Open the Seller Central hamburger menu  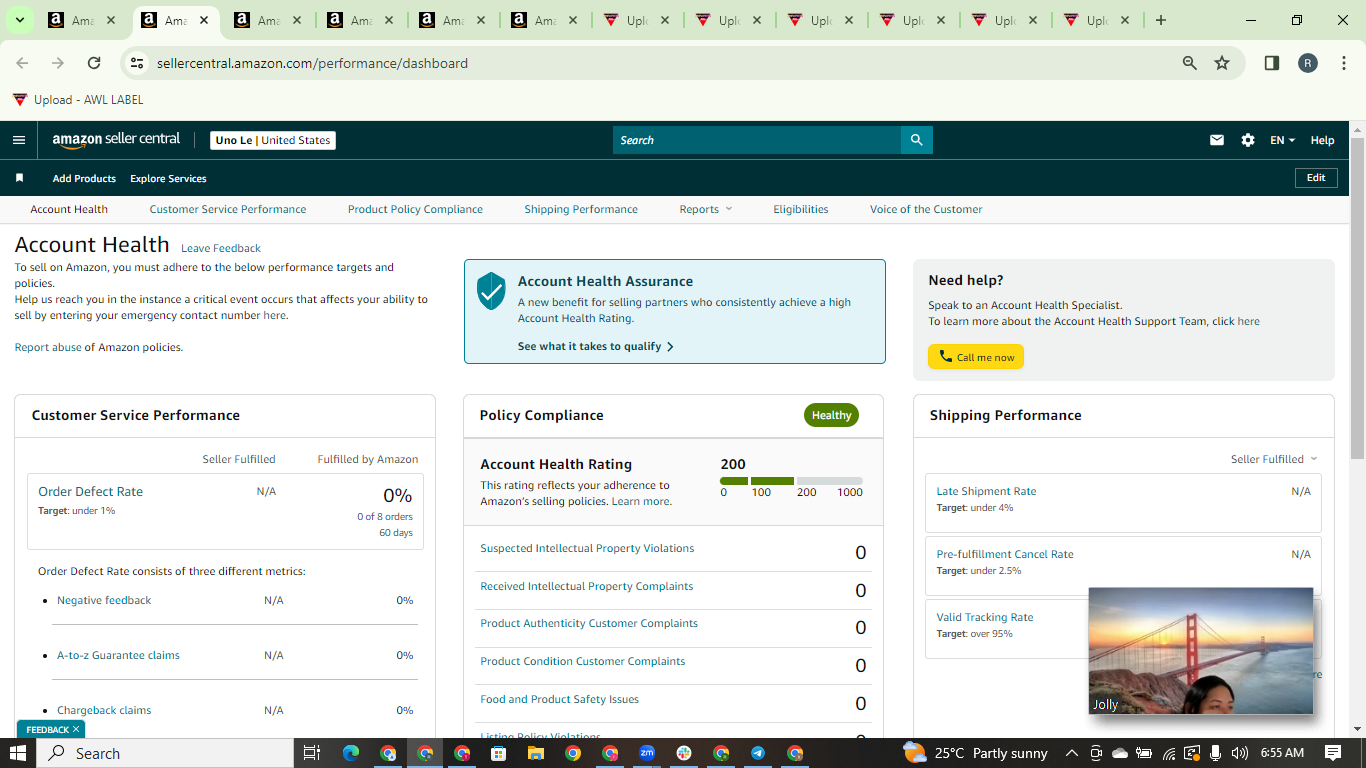(19, 140)
